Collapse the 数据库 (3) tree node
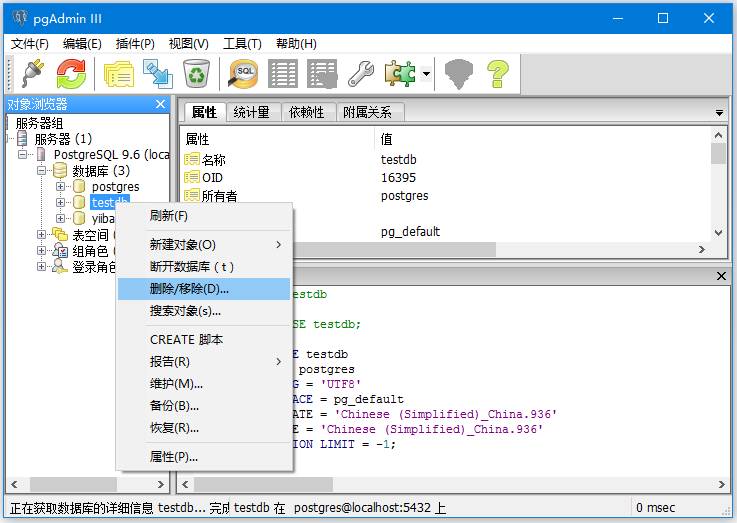The height and width of the screenshot is (523, 737). tap(43, 171)
